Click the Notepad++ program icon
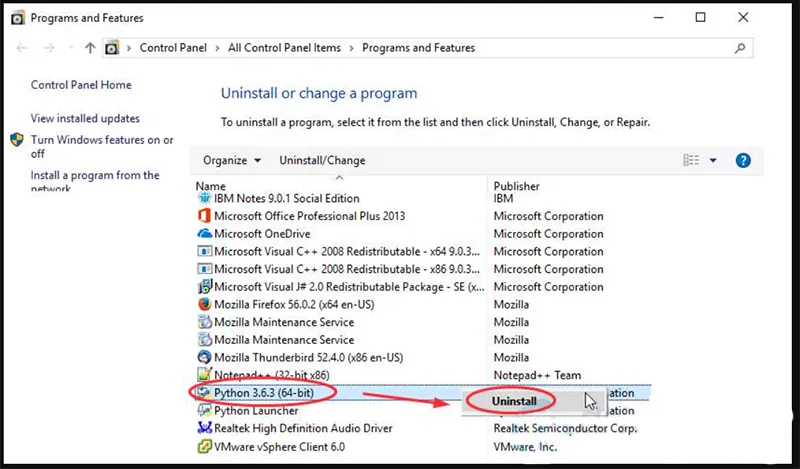The width and height of the screenshot is (800, 469). (204, 376)
